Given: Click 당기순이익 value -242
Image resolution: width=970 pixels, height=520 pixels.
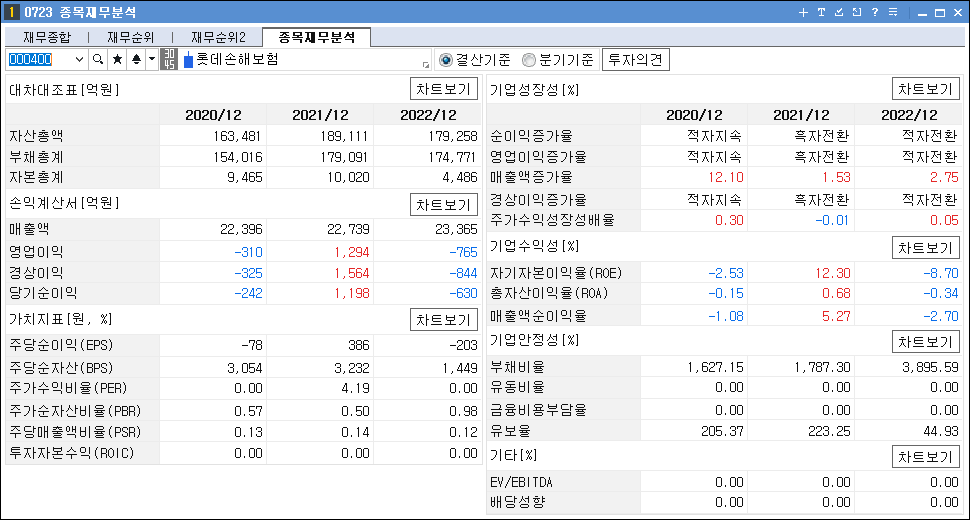Looking at the screenshot, I should [x=248, y=293].
